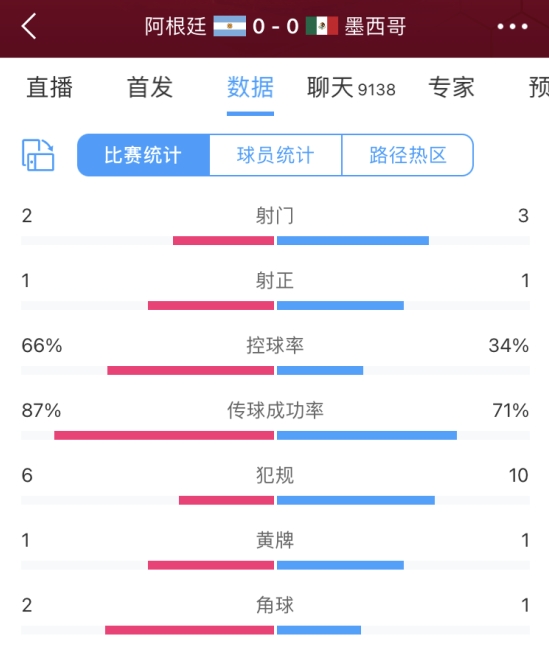Open the partially visible 预 tab

(x=539, y=87)
